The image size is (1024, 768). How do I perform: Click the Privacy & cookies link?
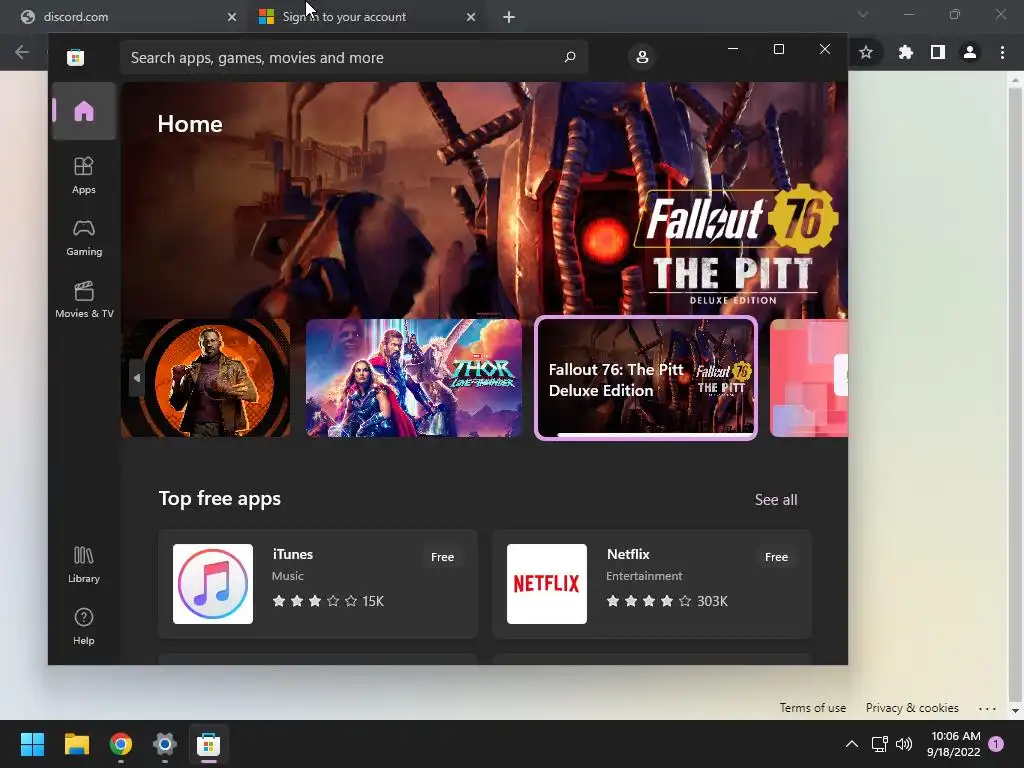[x=912, y=708]
